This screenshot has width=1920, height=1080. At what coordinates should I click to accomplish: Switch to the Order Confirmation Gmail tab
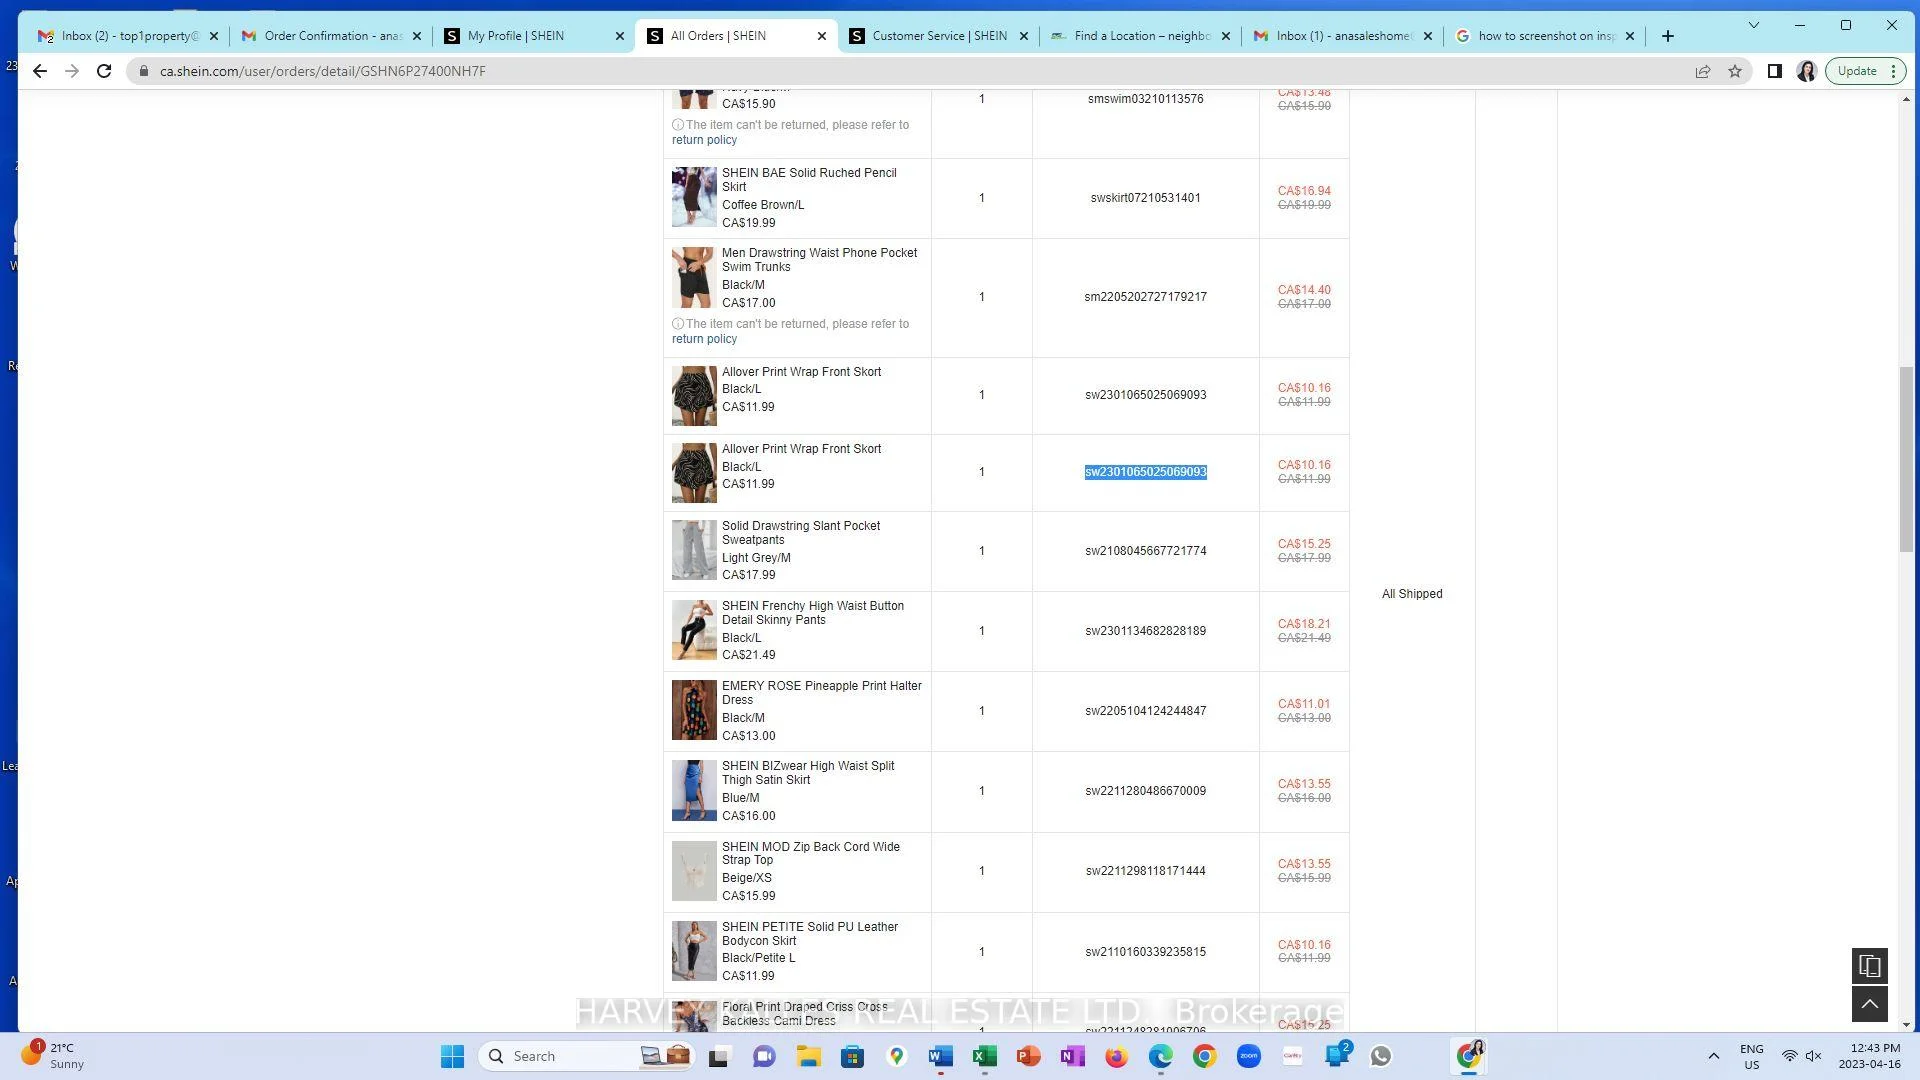pyautogui.click(x=333, y=36)
